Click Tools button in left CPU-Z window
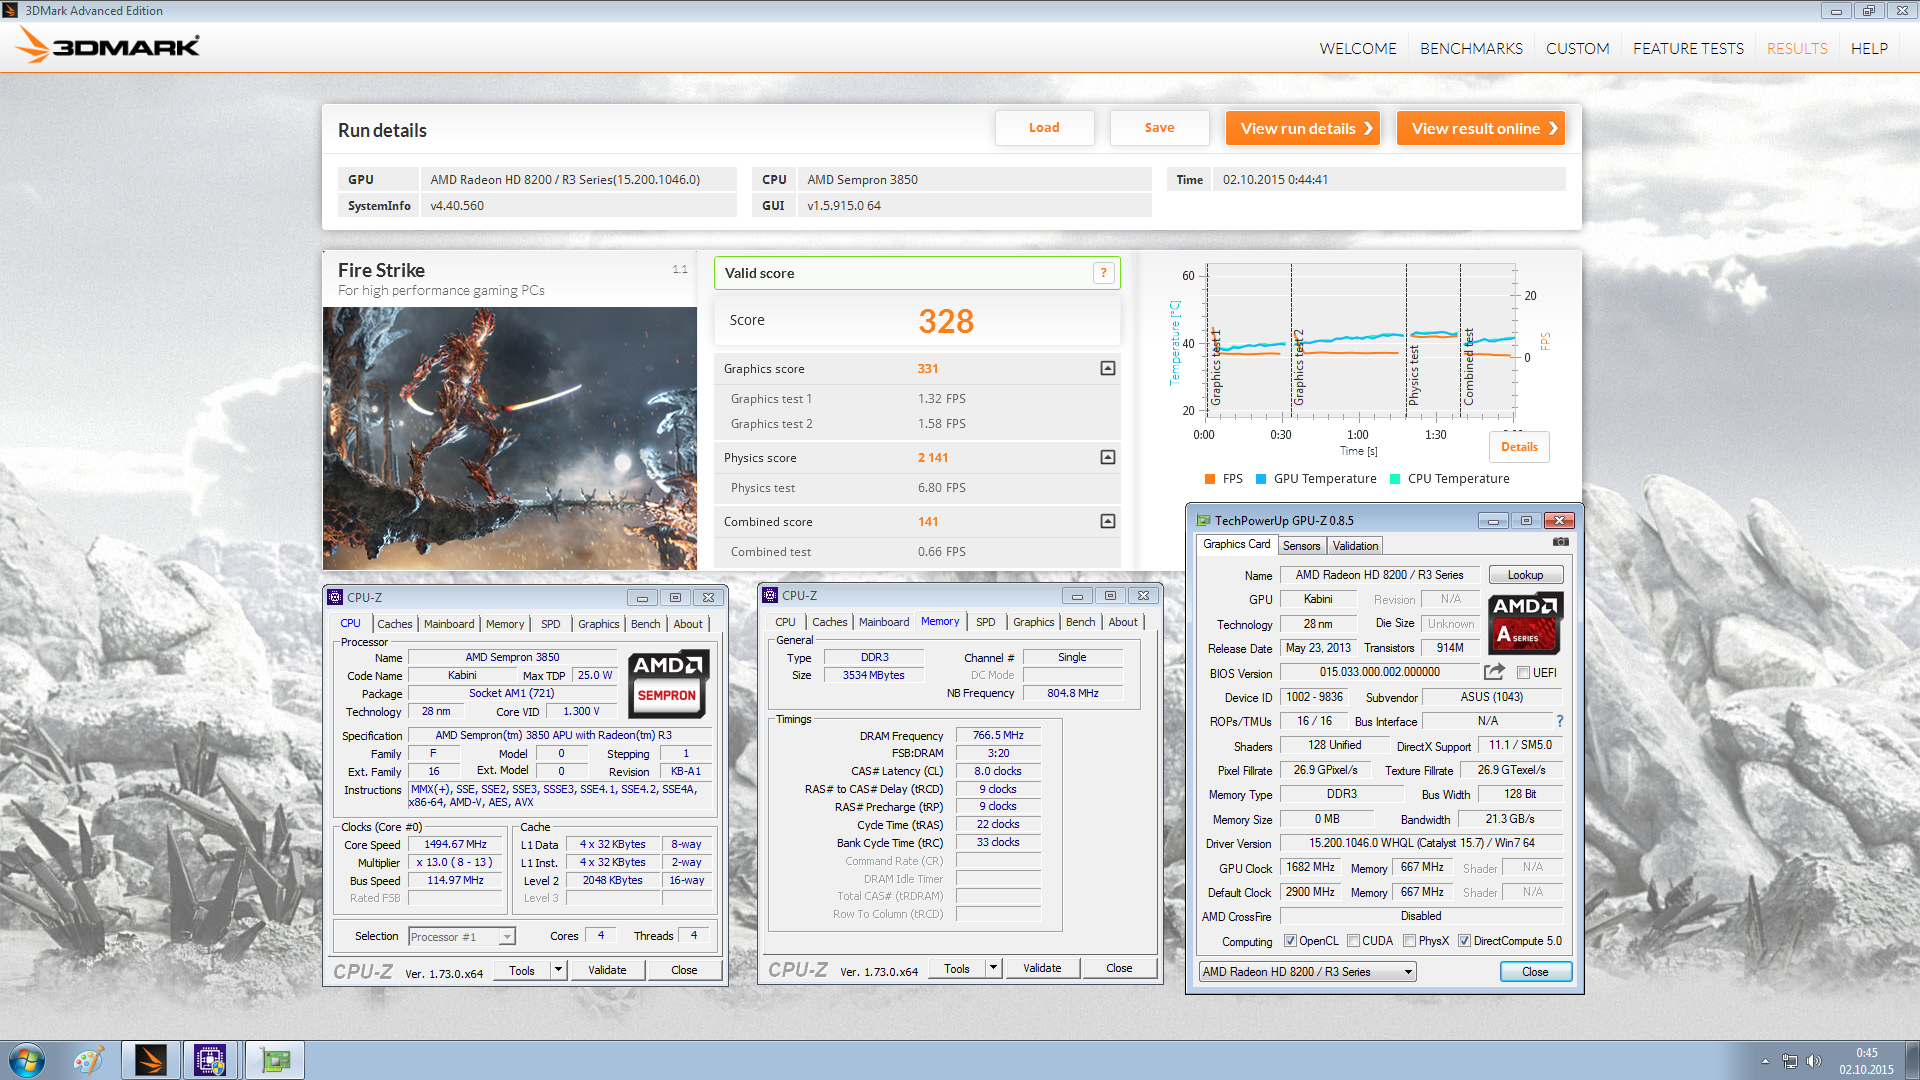Screen dimensions: 1920x1080 (522, 970)
